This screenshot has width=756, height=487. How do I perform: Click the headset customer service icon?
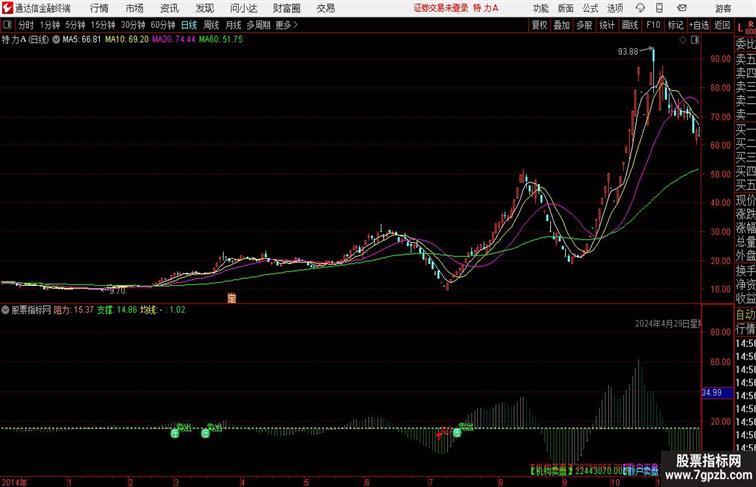pyautogui.click(x=640, y=8)
